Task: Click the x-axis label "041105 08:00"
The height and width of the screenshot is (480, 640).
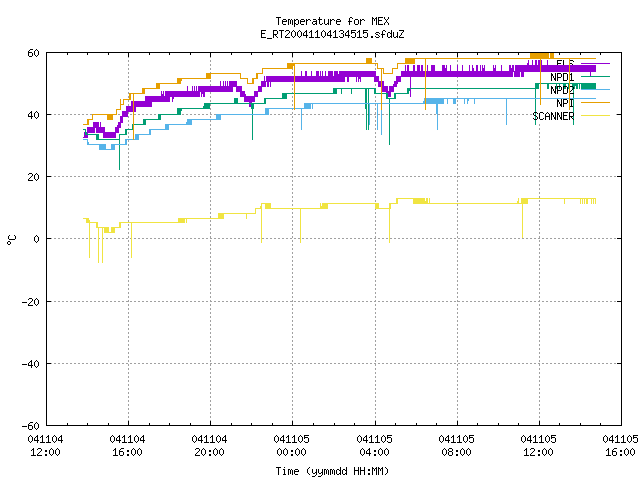Action: 456,446
